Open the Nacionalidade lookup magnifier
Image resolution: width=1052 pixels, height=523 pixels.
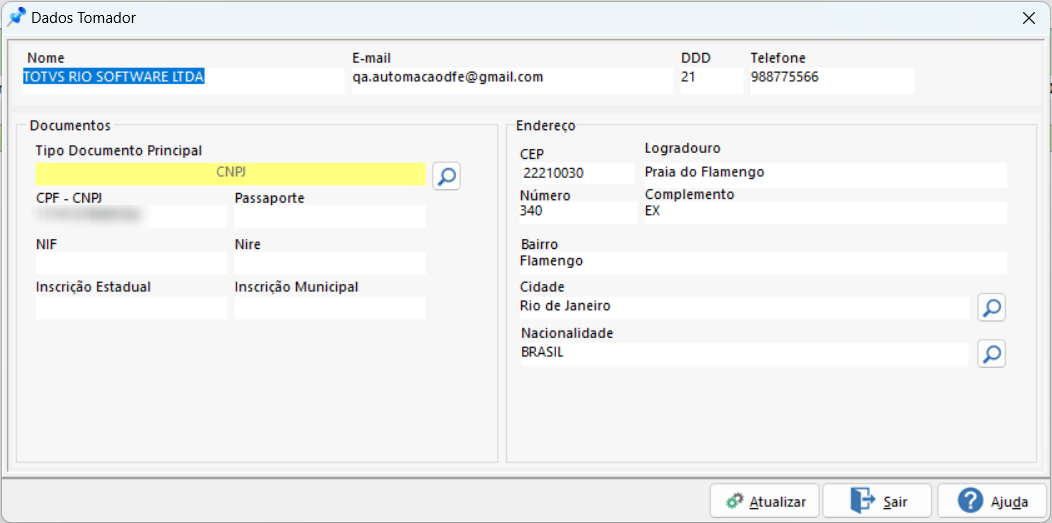[991, 353]
